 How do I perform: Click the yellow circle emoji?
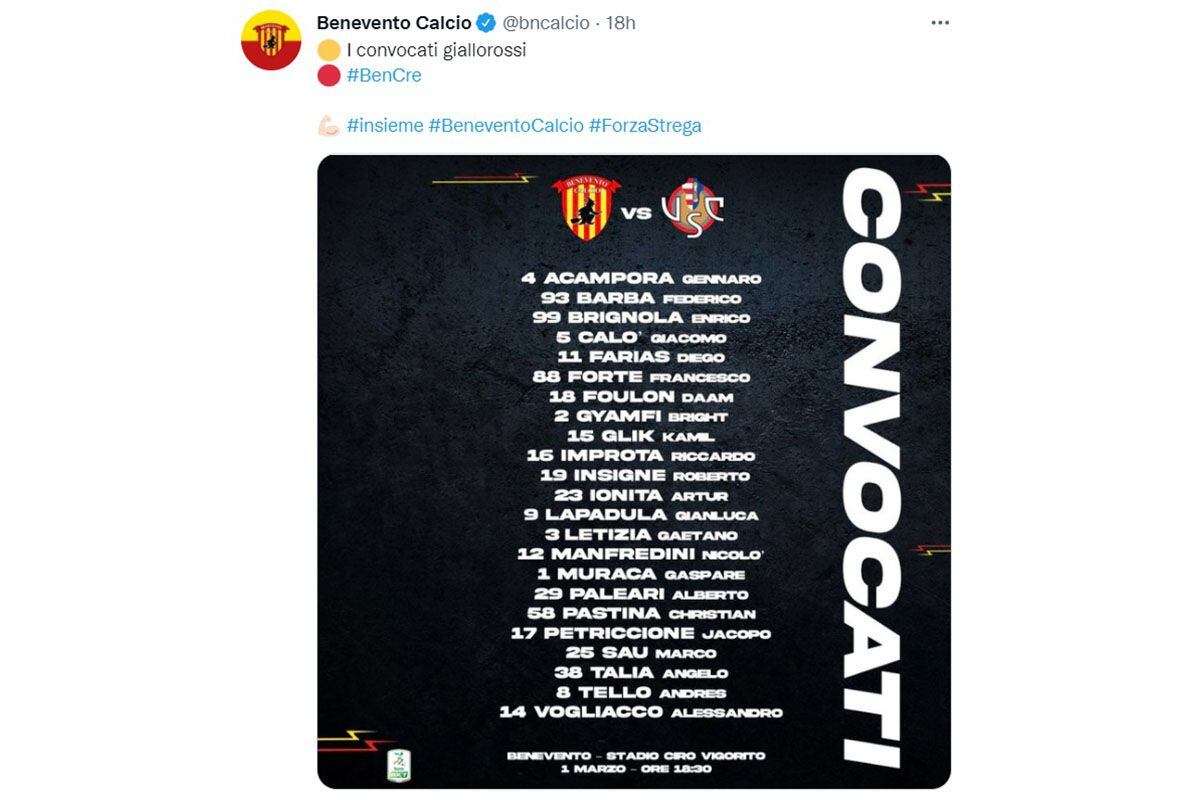click(x=328, y=50)
